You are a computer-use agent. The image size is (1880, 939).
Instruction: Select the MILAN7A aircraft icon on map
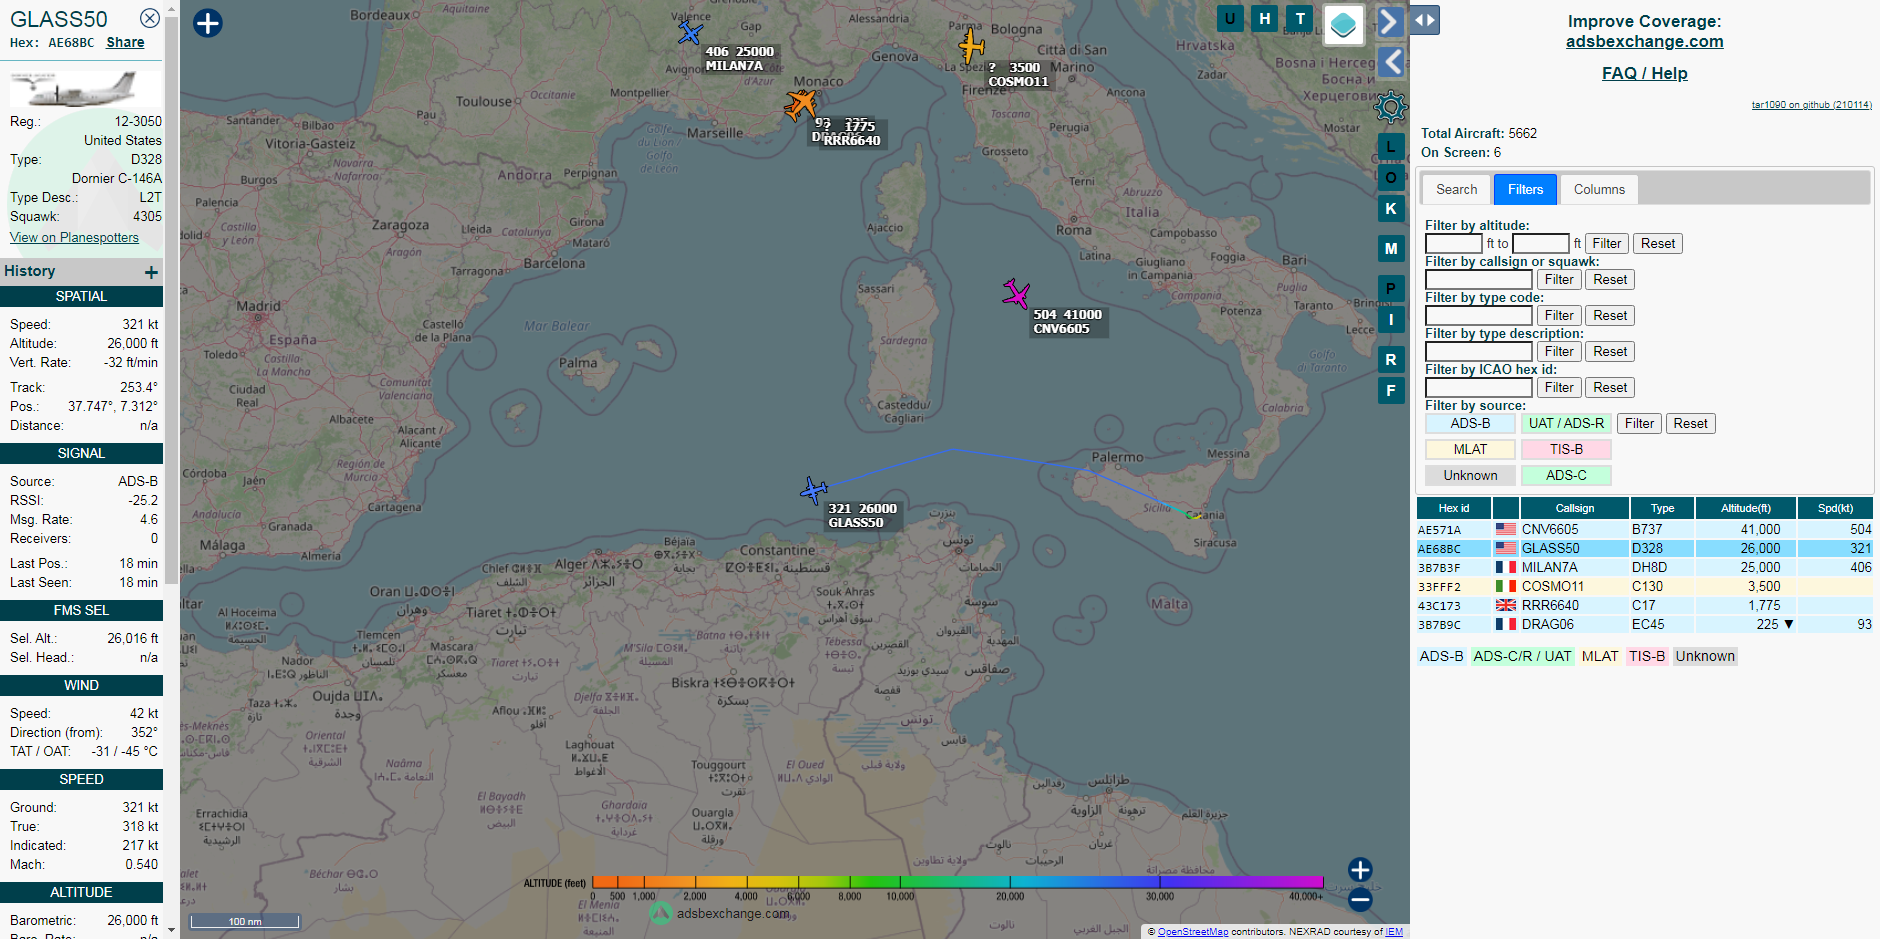(x=690, y=33)
